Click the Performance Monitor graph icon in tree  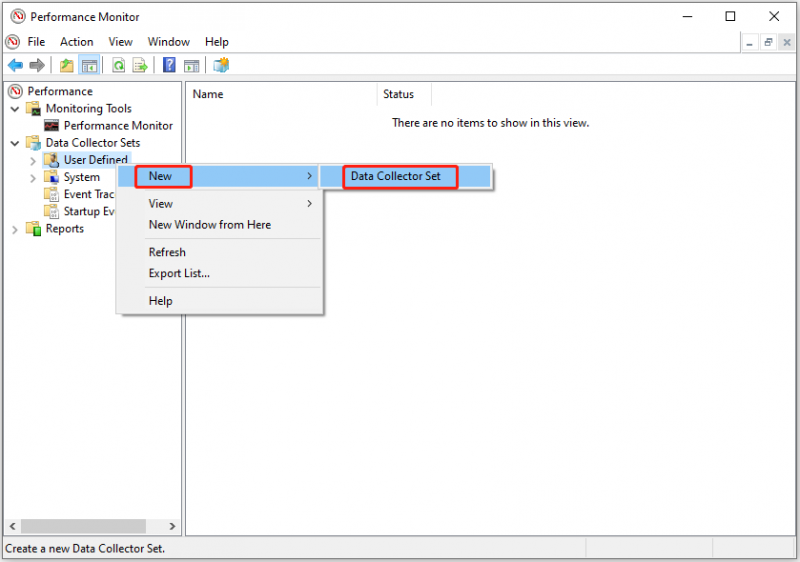[x=51, y=125]
